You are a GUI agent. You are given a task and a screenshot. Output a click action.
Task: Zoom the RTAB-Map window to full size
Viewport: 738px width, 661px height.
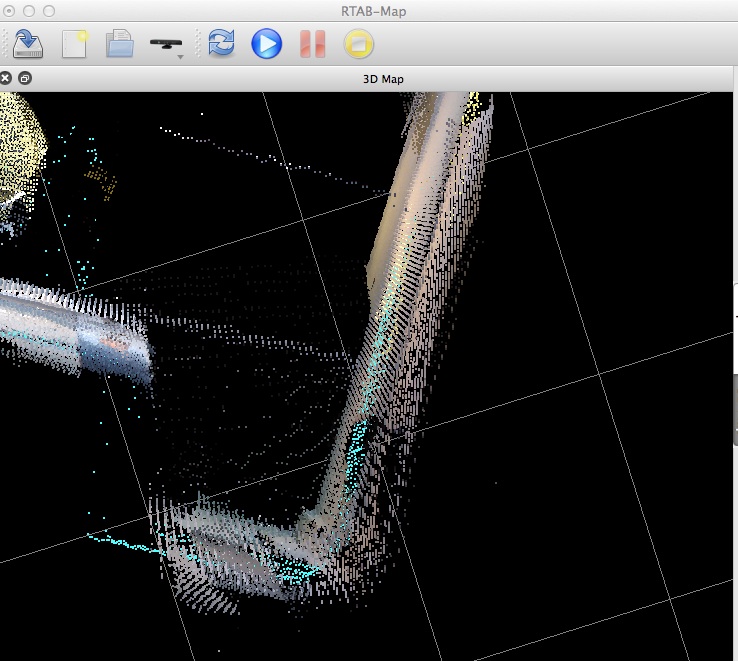pyautogui.click(x=48, y=11)
